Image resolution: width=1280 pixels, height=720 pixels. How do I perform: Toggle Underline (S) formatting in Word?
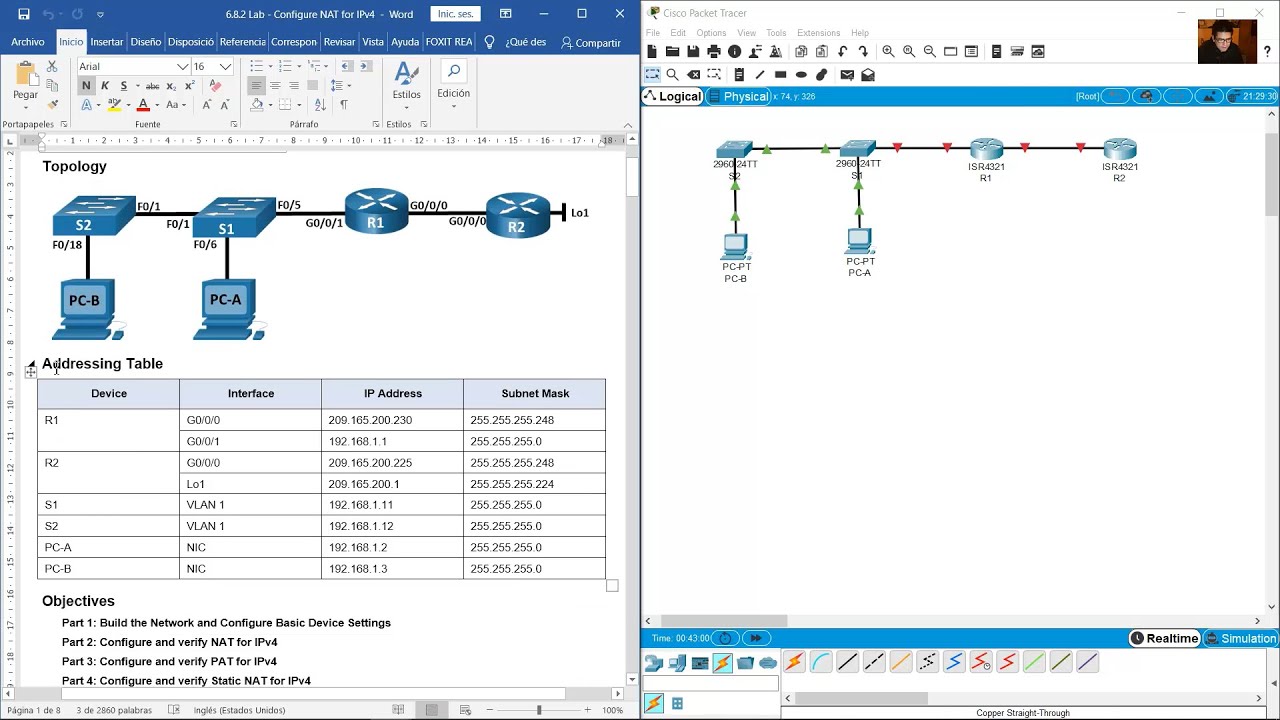(x=124, y=85)
